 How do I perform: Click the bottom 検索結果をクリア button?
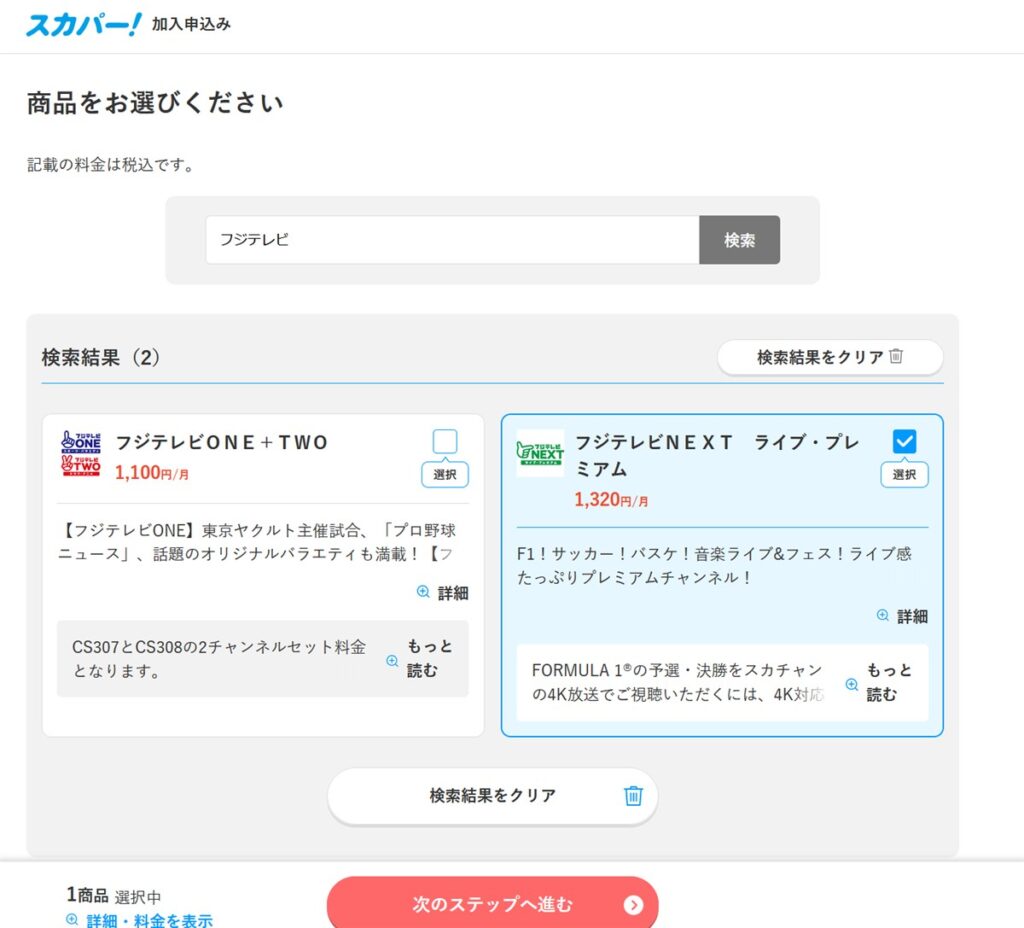[492, 795]
